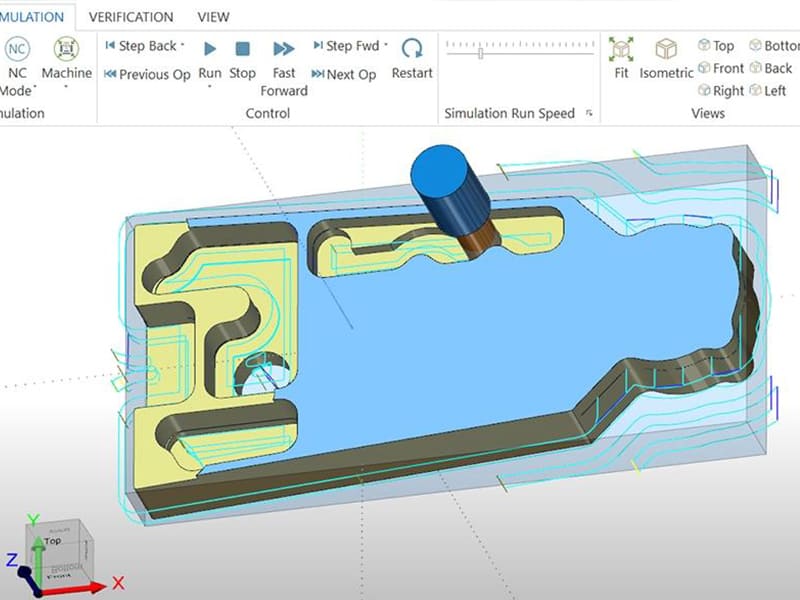The width and height of the screenshot is (800, 600).
Task: Click the blue Z axis knob
Action: 24,572
